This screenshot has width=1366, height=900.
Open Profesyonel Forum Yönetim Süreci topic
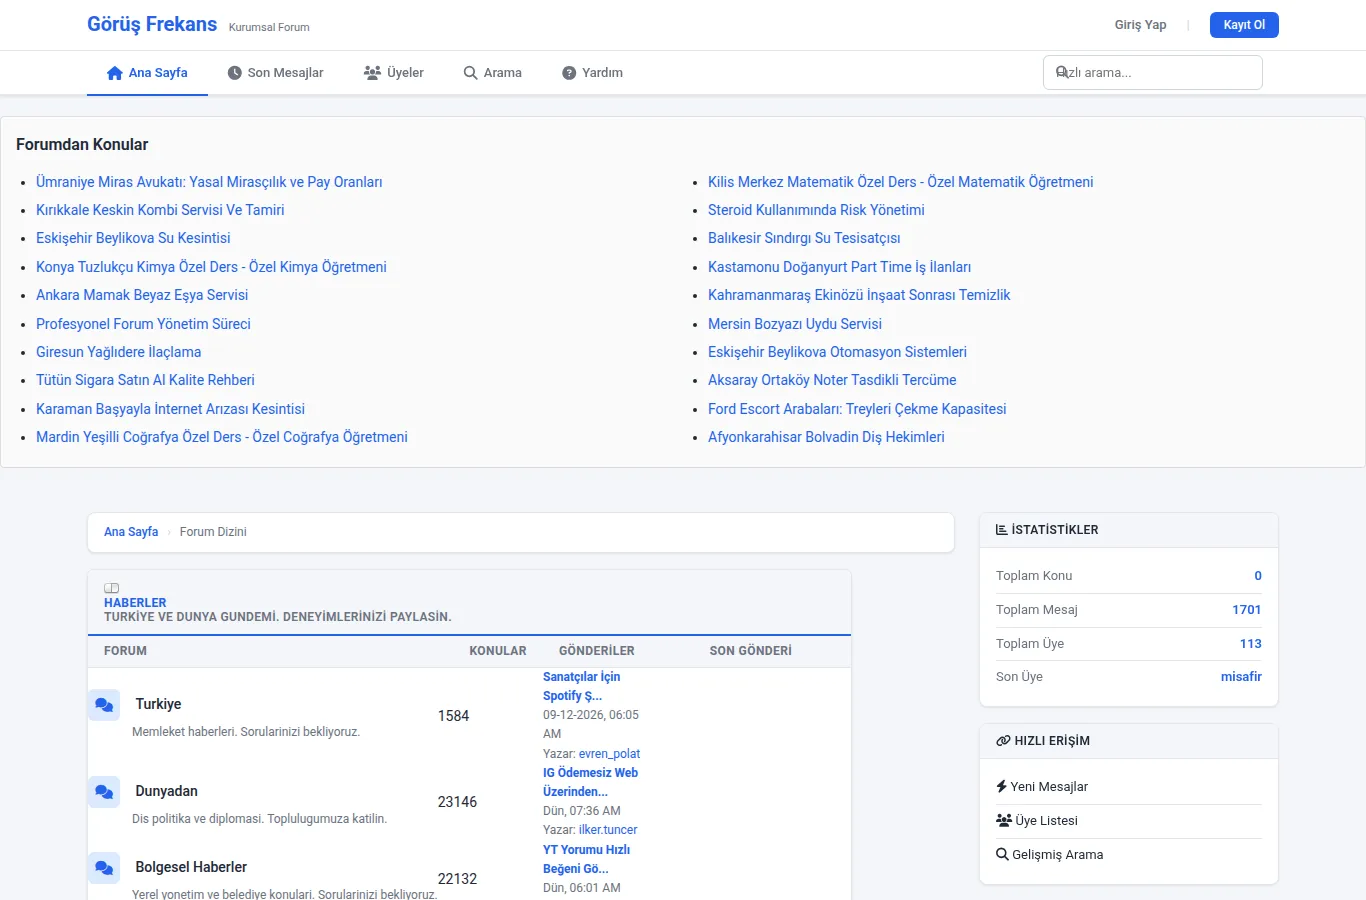pyautogui.click(x=143, y=324)
